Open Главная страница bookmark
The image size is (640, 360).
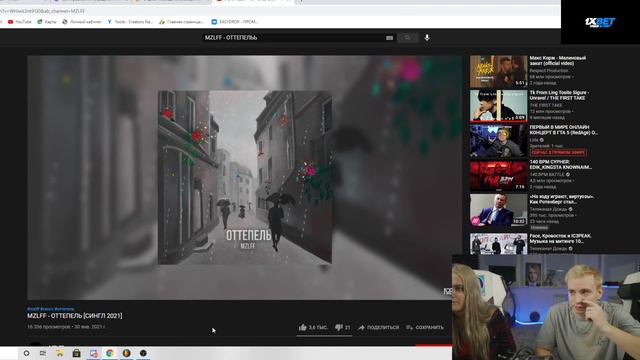[x=181, y=22]
